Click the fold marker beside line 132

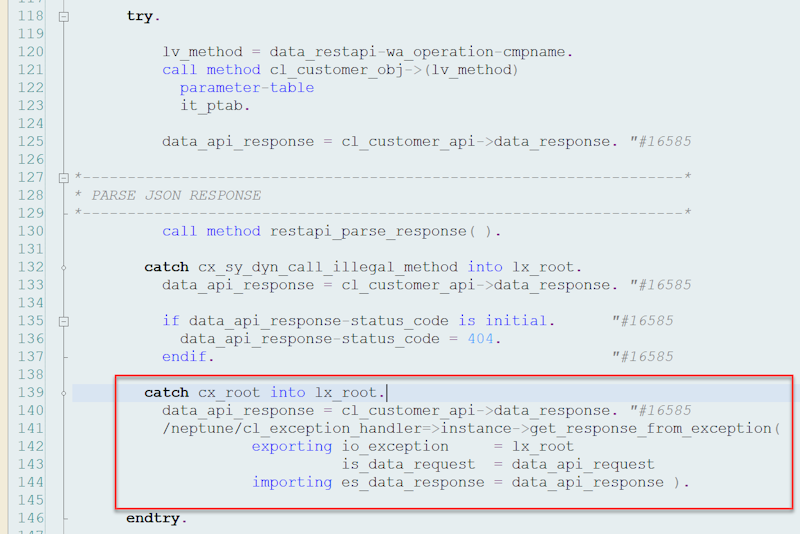tap(64, 267)
